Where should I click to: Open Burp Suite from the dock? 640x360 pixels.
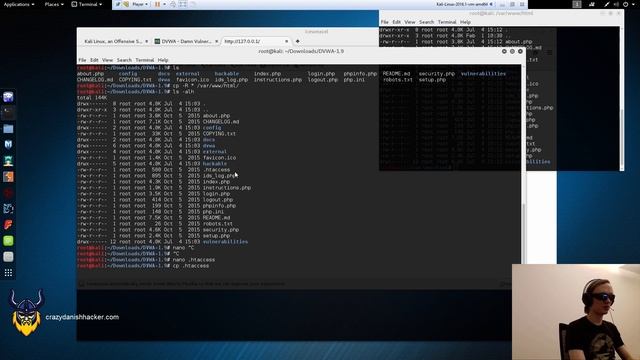[8, 177]
